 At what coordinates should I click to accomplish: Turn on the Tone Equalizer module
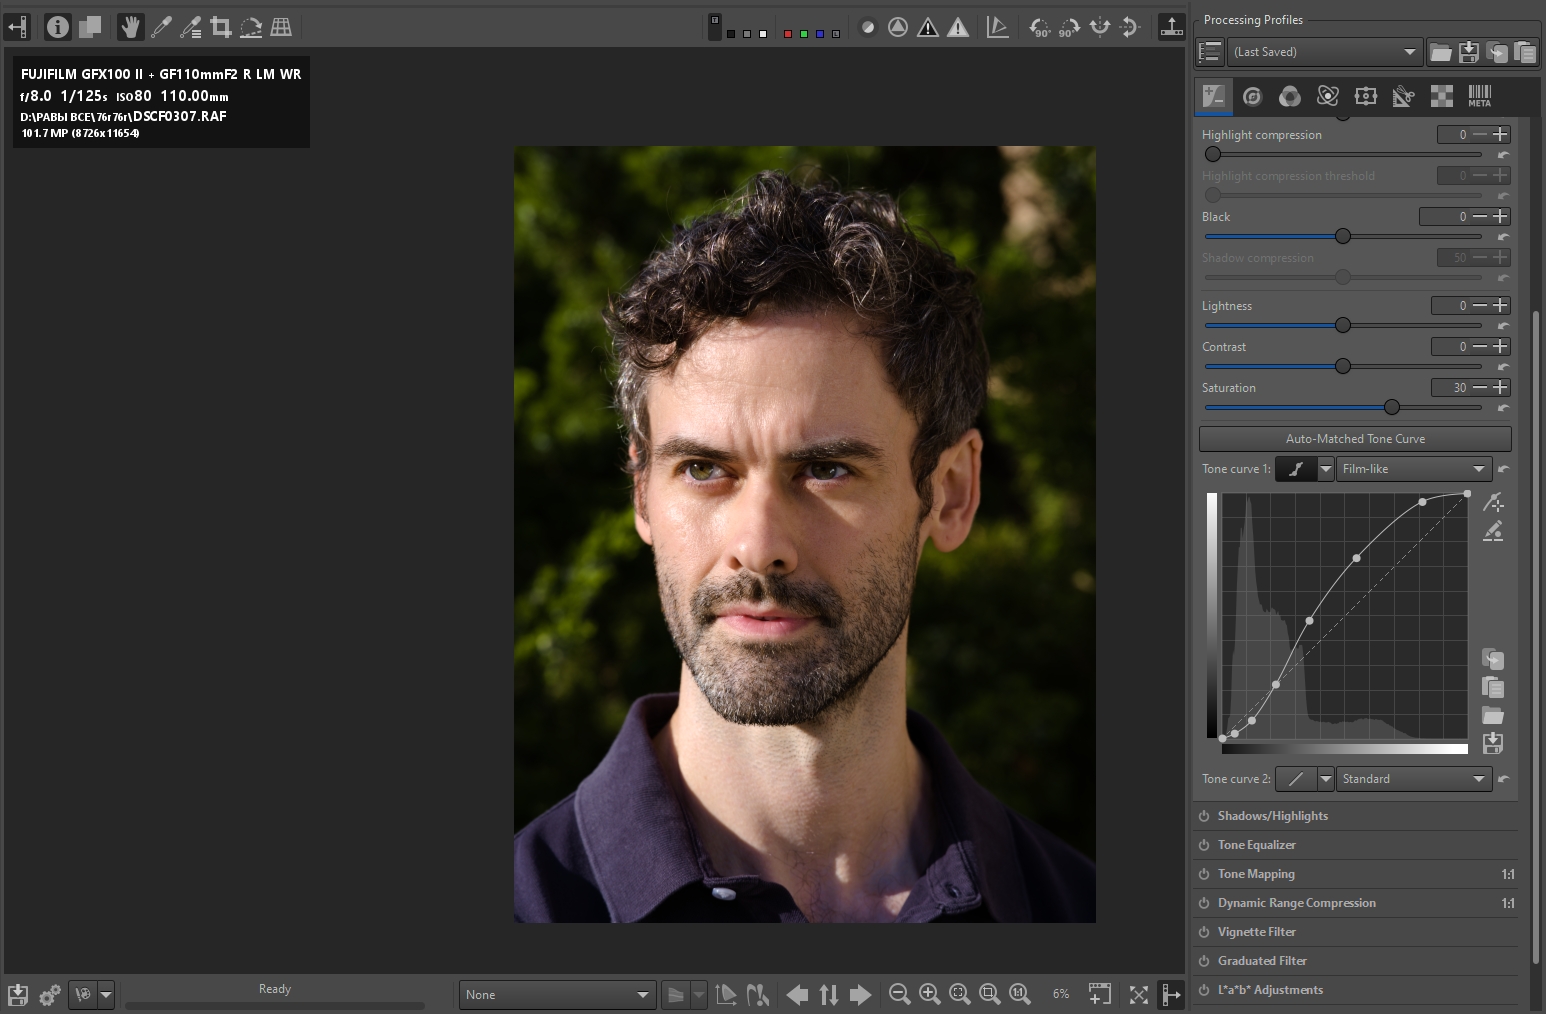1204,845
